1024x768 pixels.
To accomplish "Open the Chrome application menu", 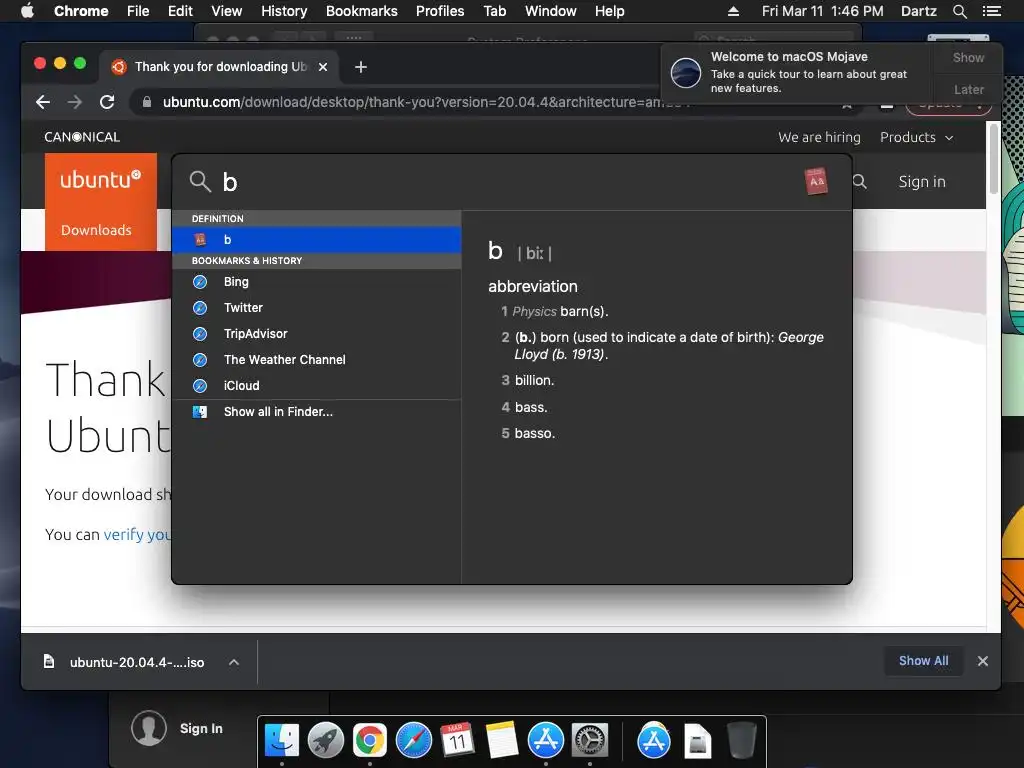I will [81, 11].
